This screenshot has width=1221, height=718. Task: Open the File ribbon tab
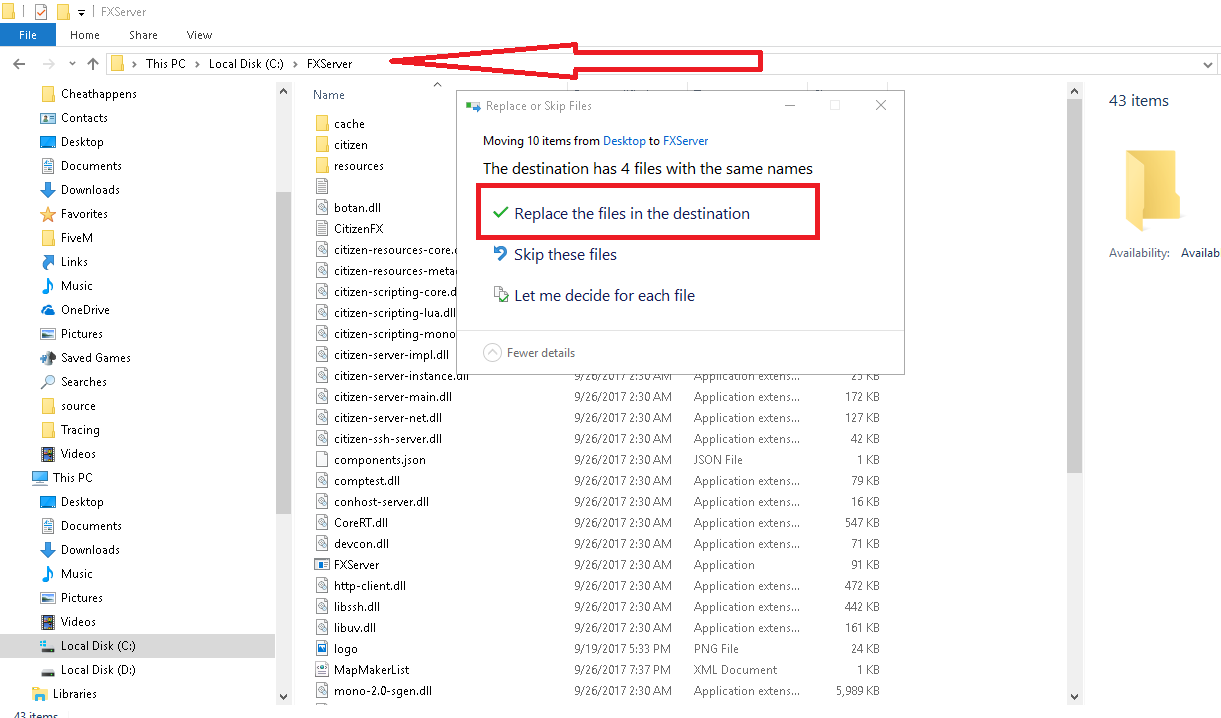tap(28, 35)
